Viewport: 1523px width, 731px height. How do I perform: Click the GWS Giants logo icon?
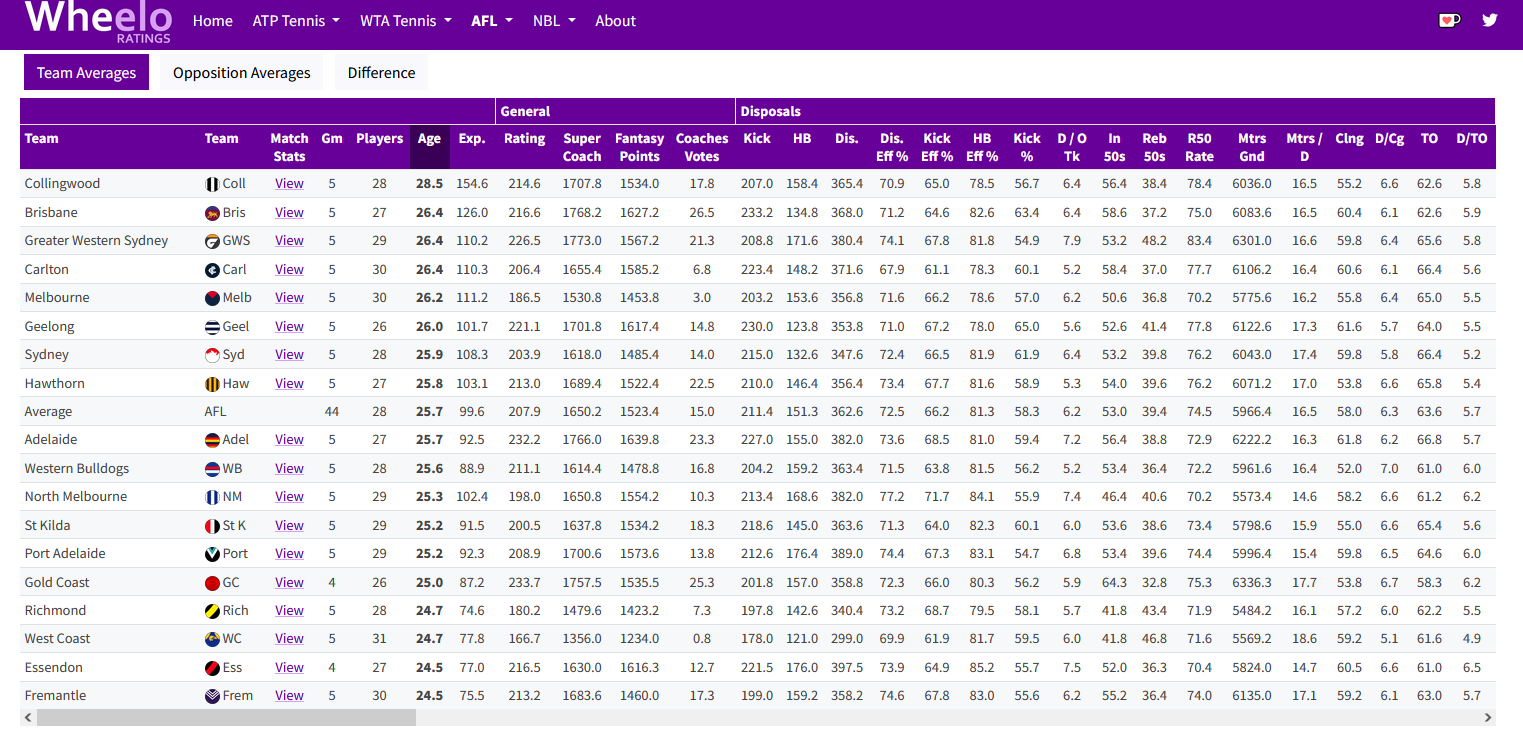pyautogui.click(x=212, y=241)
